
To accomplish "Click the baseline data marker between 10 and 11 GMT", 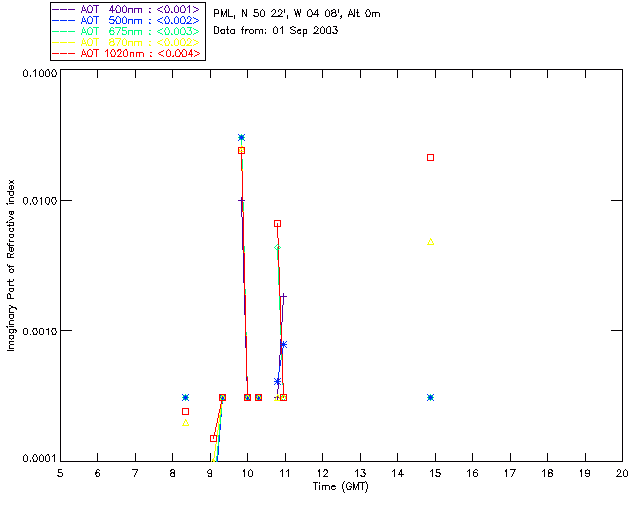I will (x=258, y=397).
